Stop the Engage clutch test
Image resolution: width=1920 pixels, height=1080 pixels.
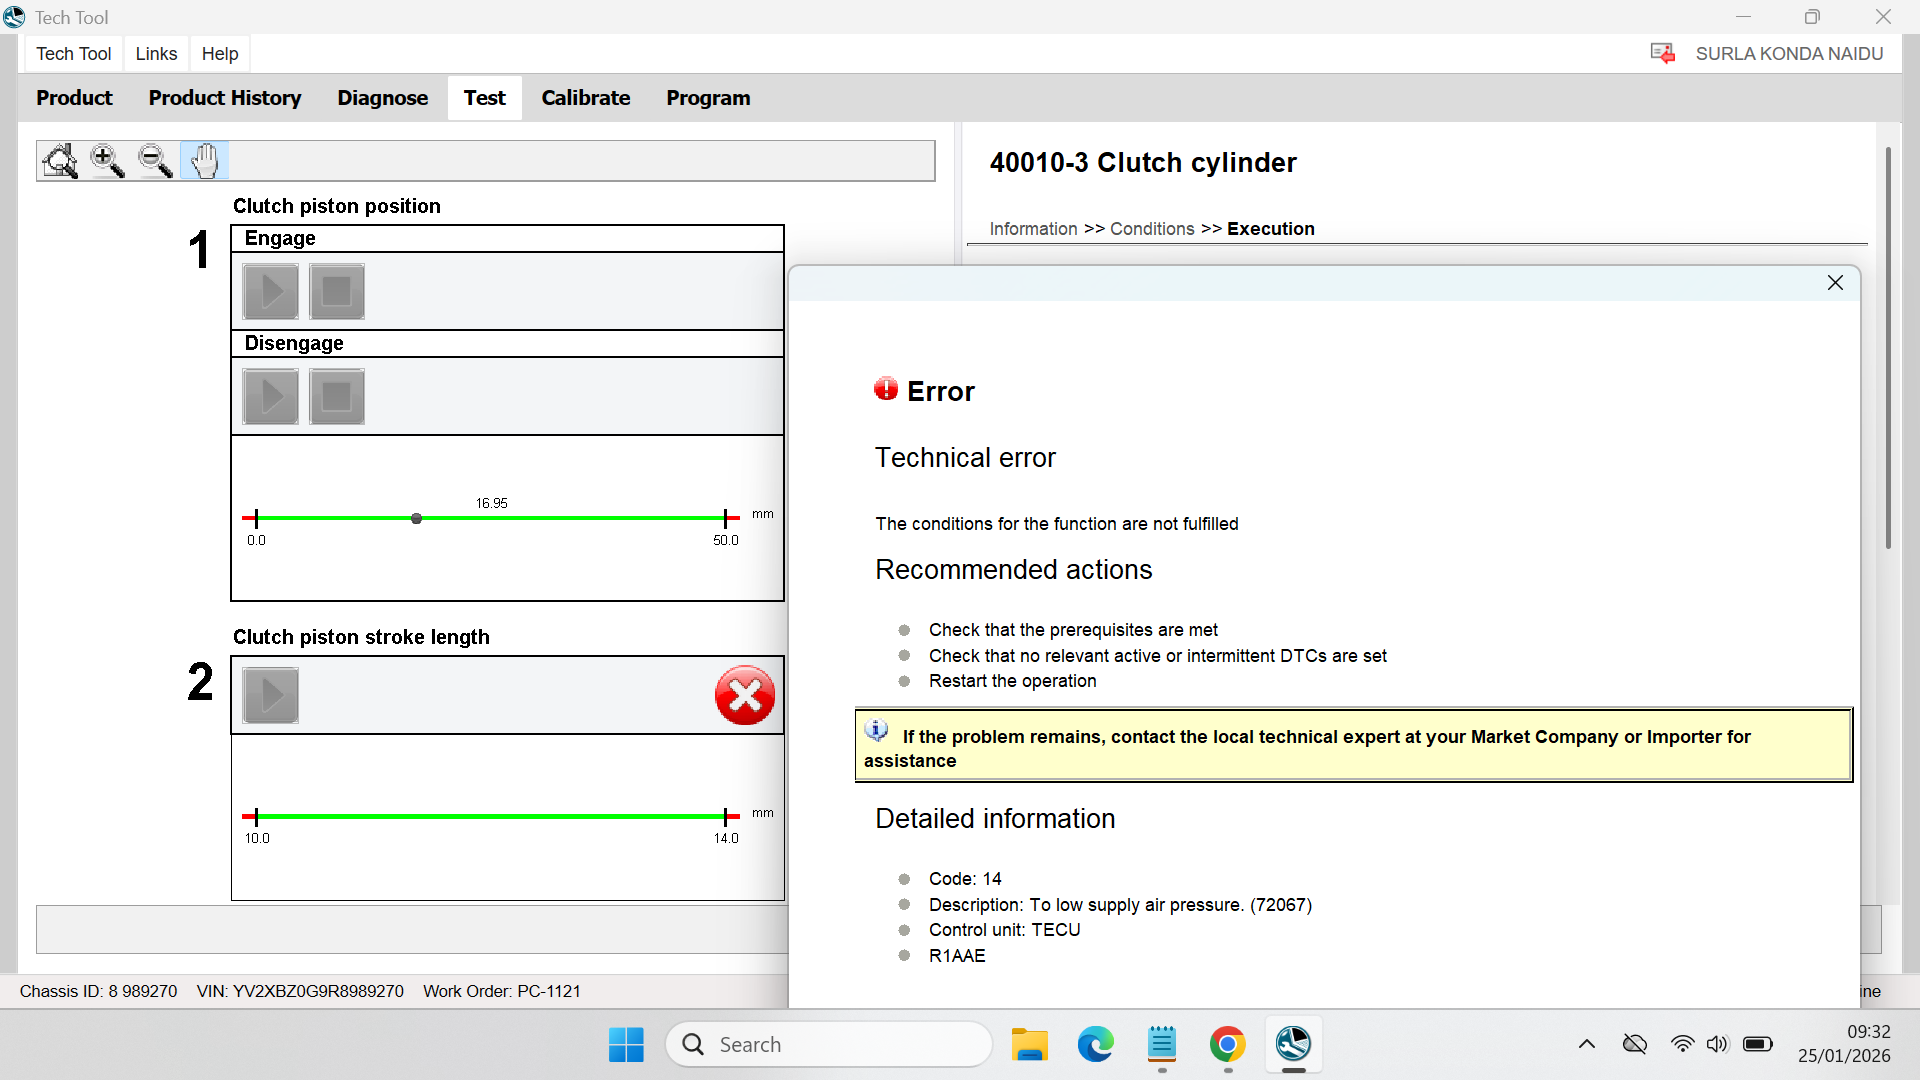[337, 291]
